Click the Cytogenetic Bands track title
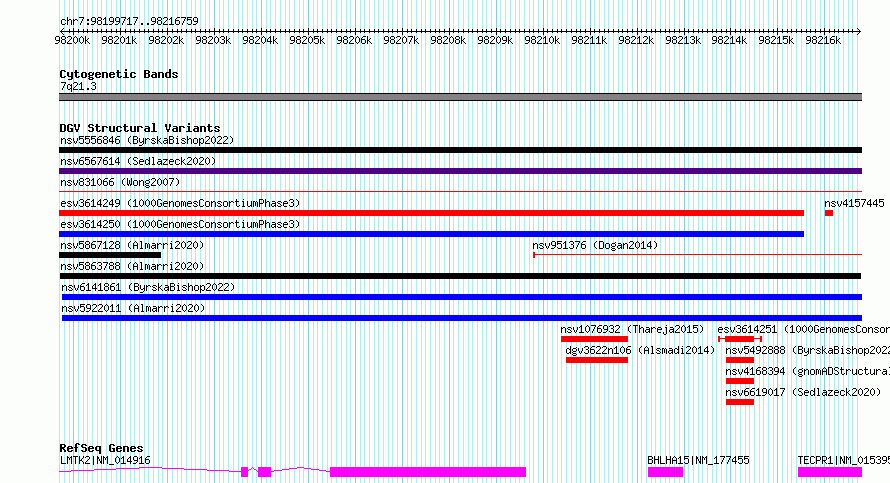The width and height of the screenshot is (890, 483). (x=119, y=74)
